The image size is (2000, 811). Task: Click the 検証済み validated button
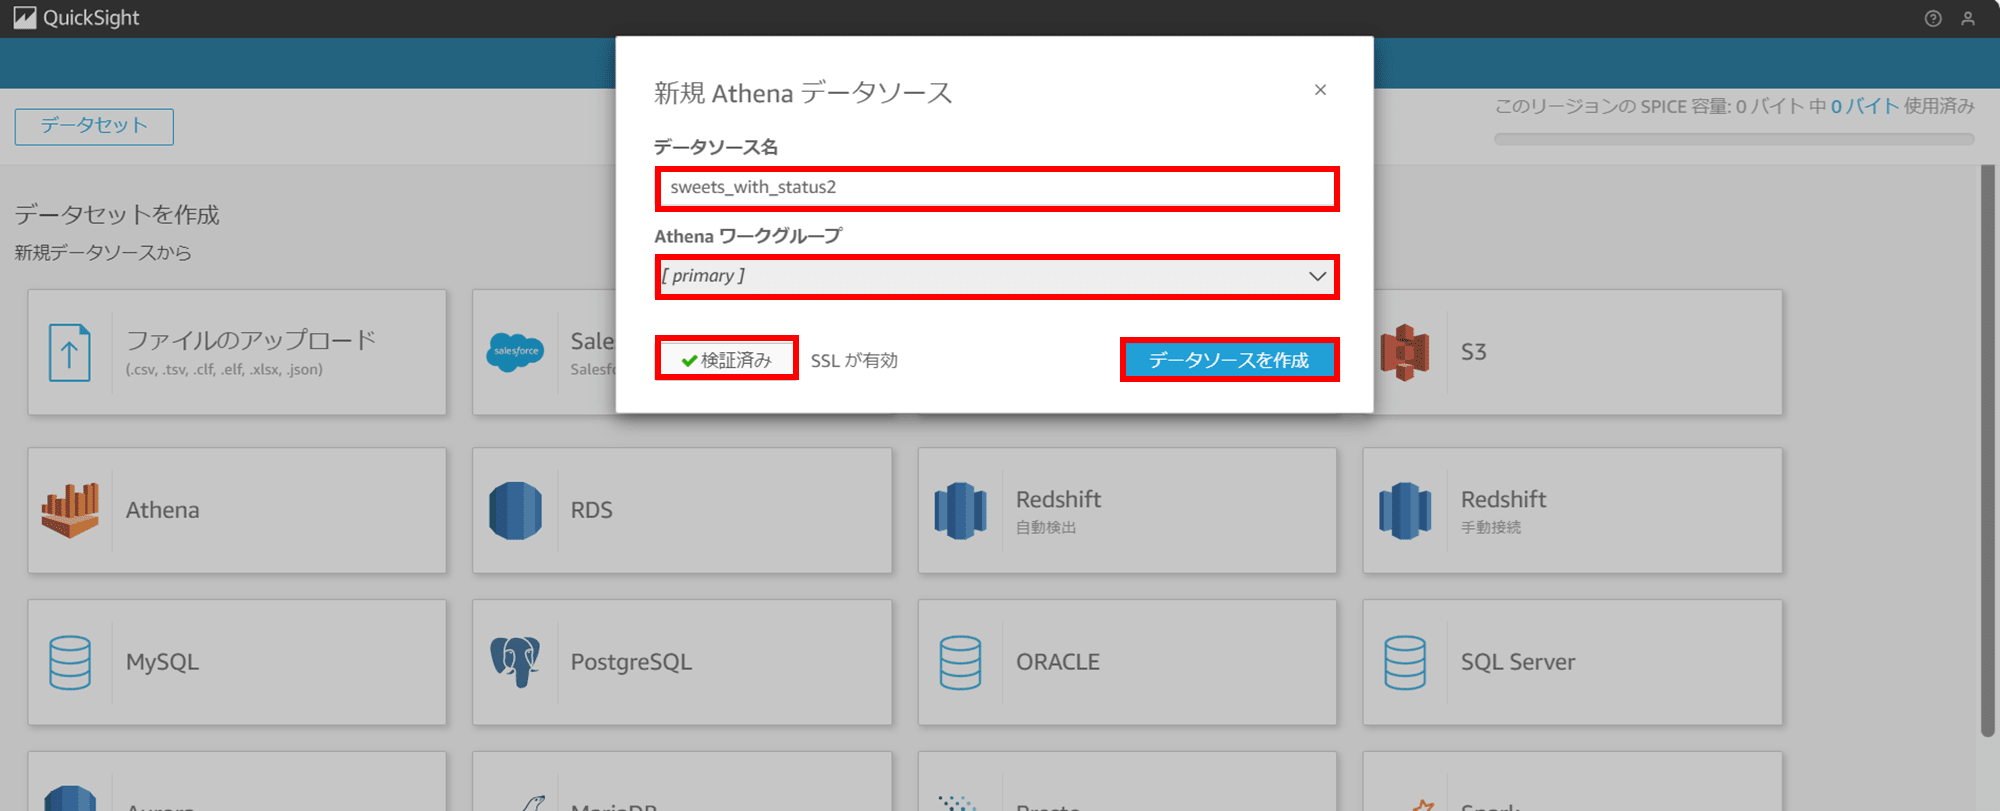click(x=726, y=360)
